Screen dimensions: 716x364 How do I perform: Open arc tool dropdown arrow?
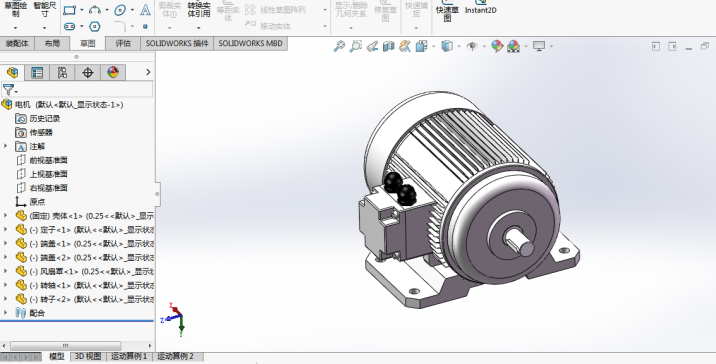(107, 10)
